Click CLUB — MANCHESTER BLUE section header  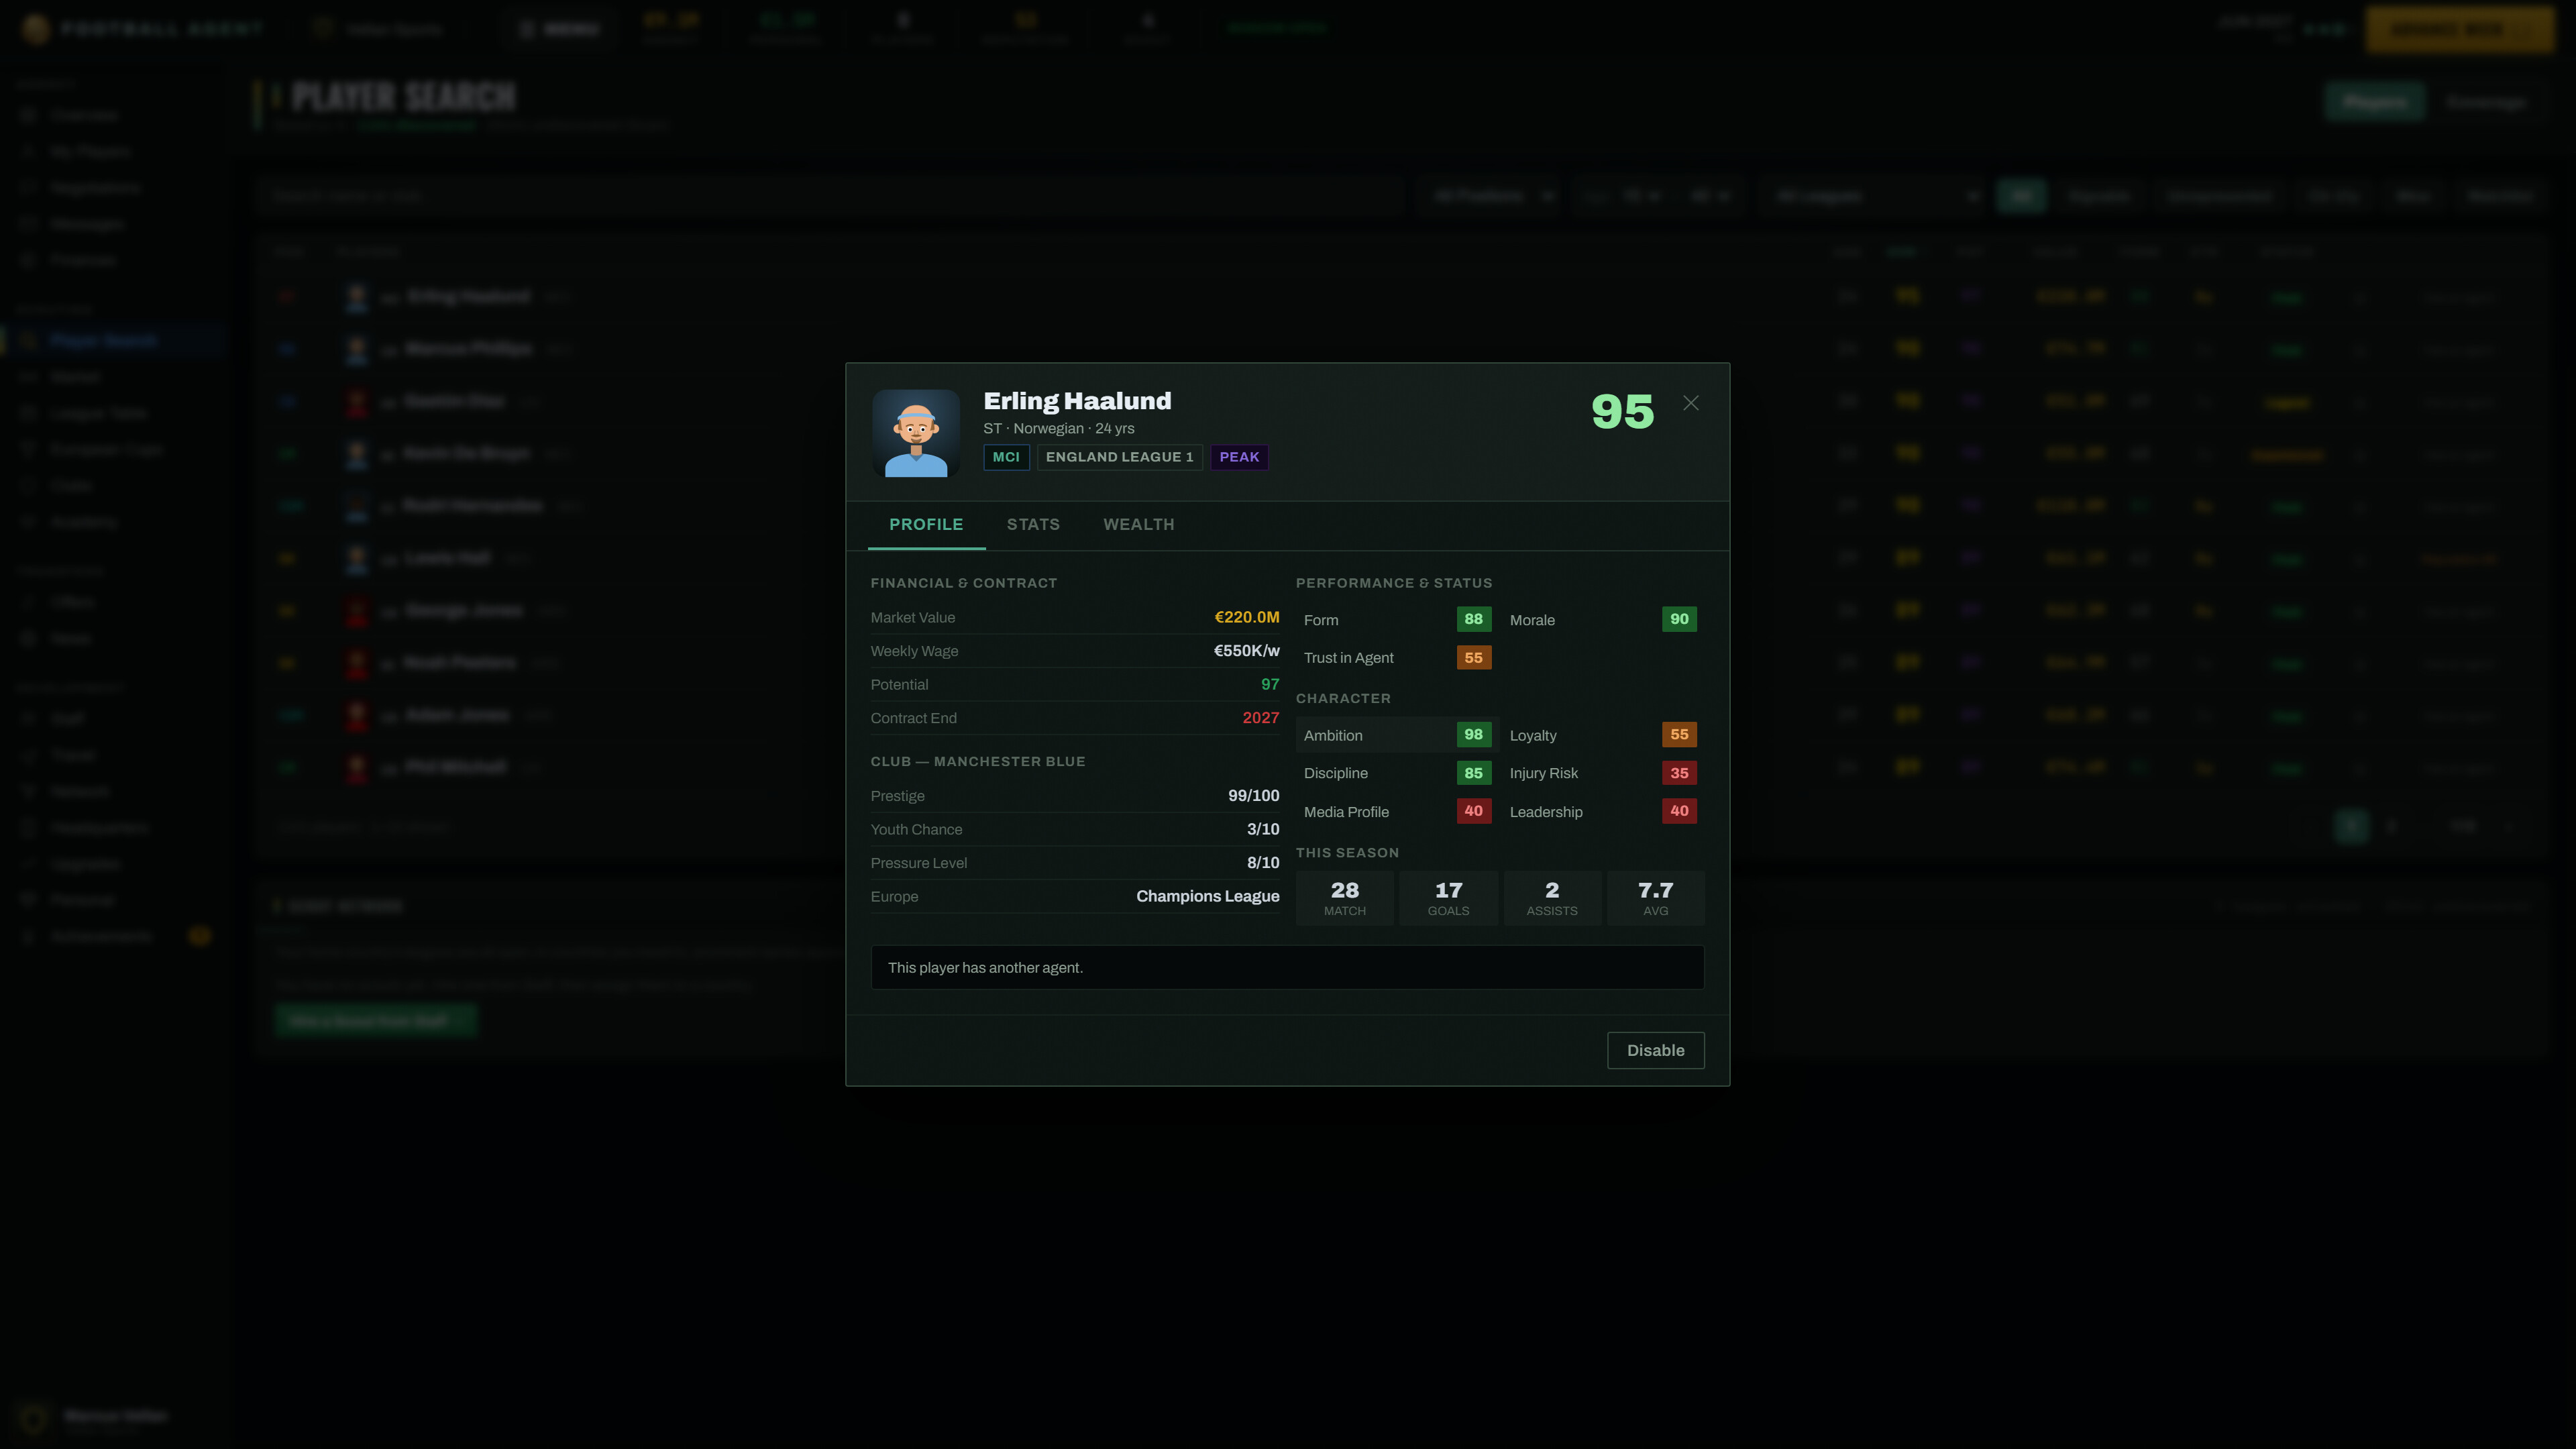click(977, 761)
